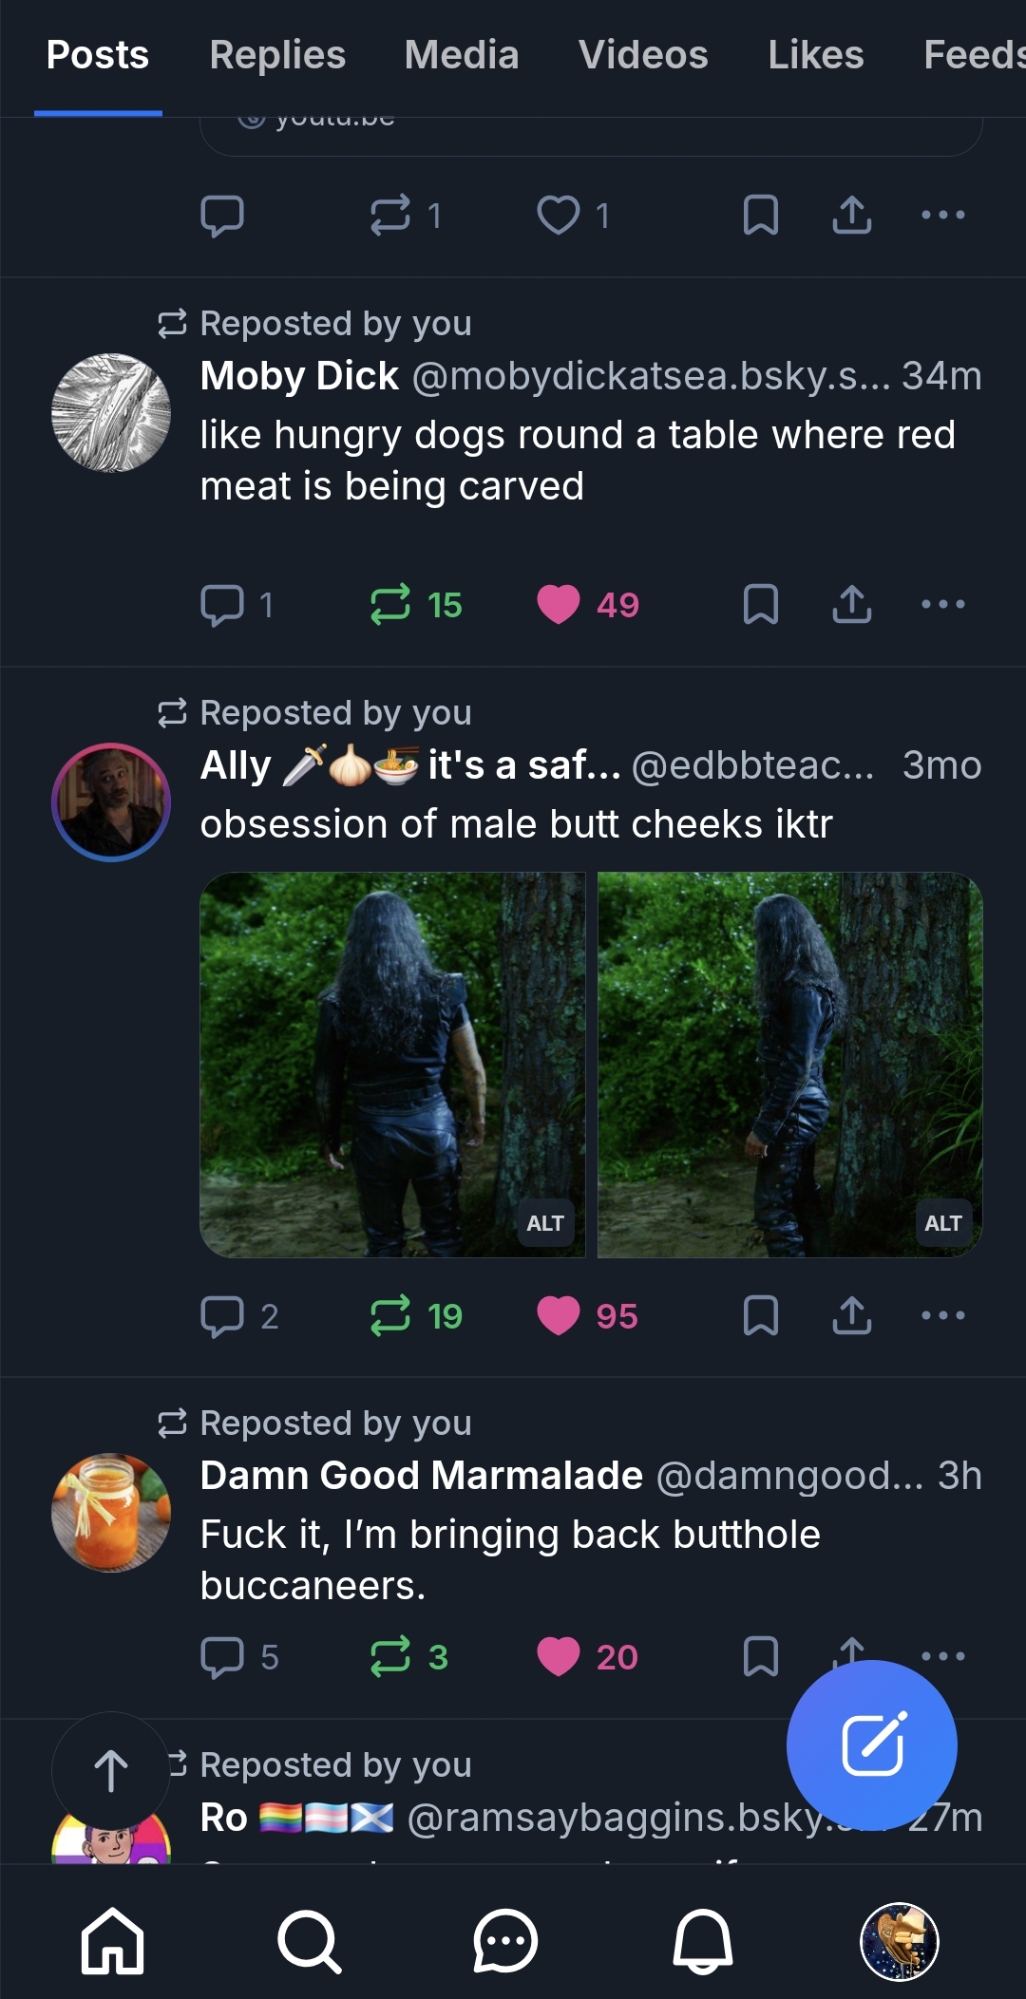This screenshot has width=1026, height=1999.
Task: Open more options on the topmost post
Action: 943,215
